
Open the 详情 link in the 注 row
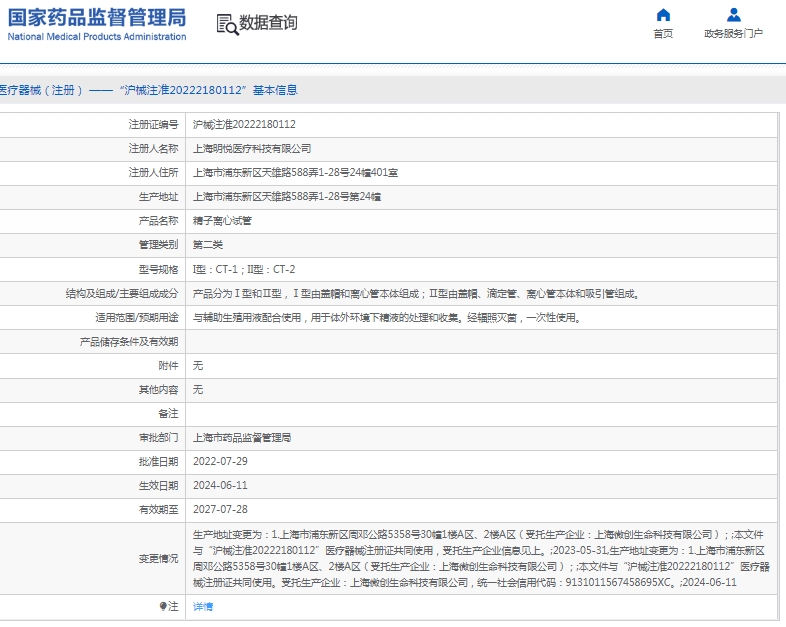(x=203, y=606)
